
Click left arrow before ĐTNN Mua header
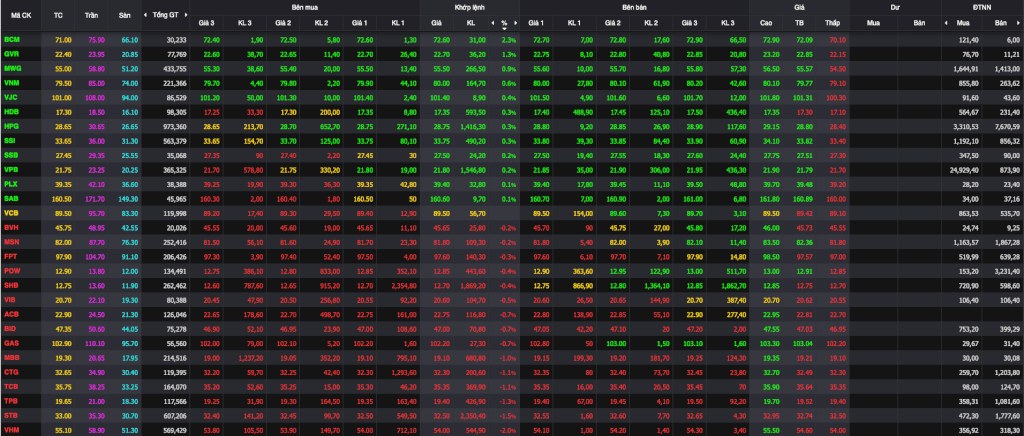coord(946,23)
